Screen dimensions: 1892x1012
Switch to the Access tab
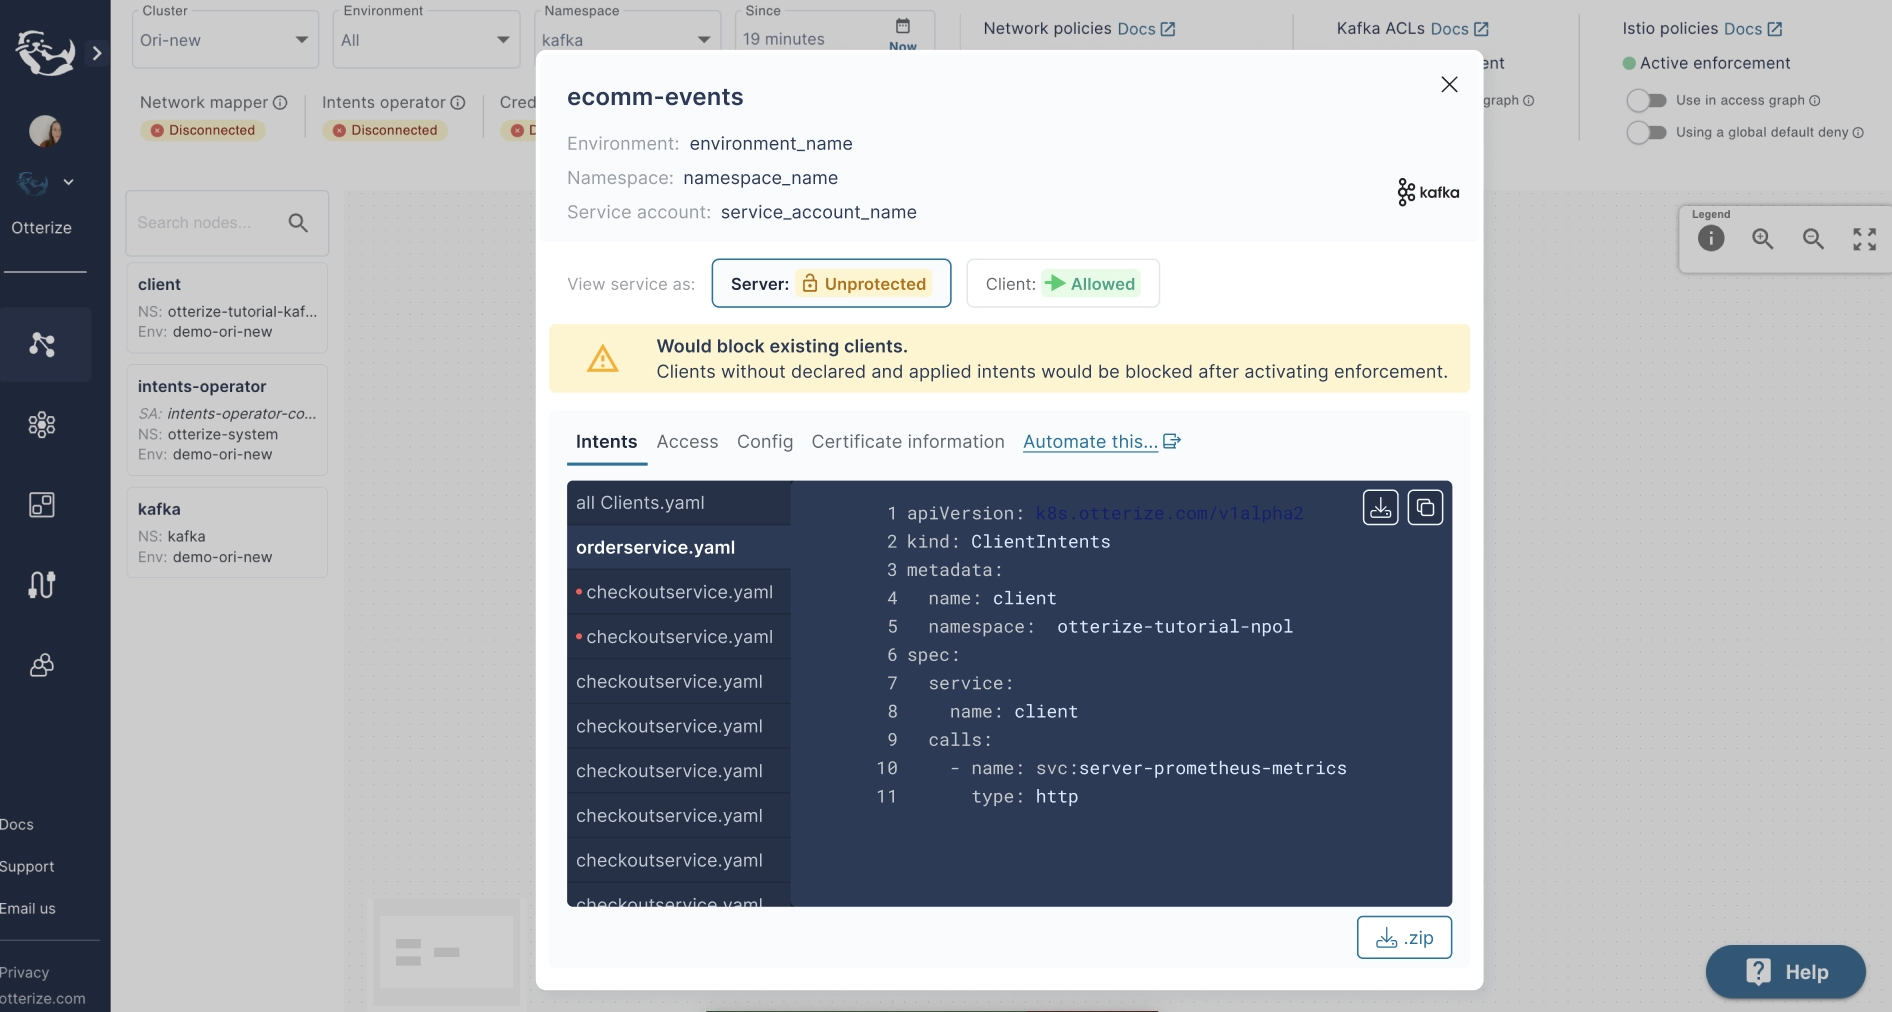687,442
